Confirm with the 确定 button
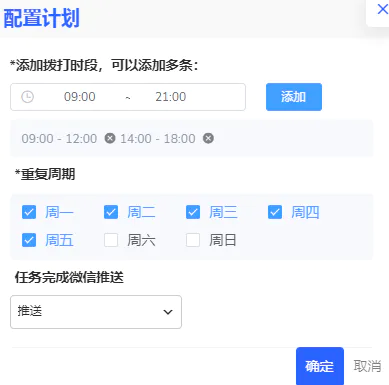Image resolution: width=389 pixels, height=385 pixels. click(x=320, y=366)
